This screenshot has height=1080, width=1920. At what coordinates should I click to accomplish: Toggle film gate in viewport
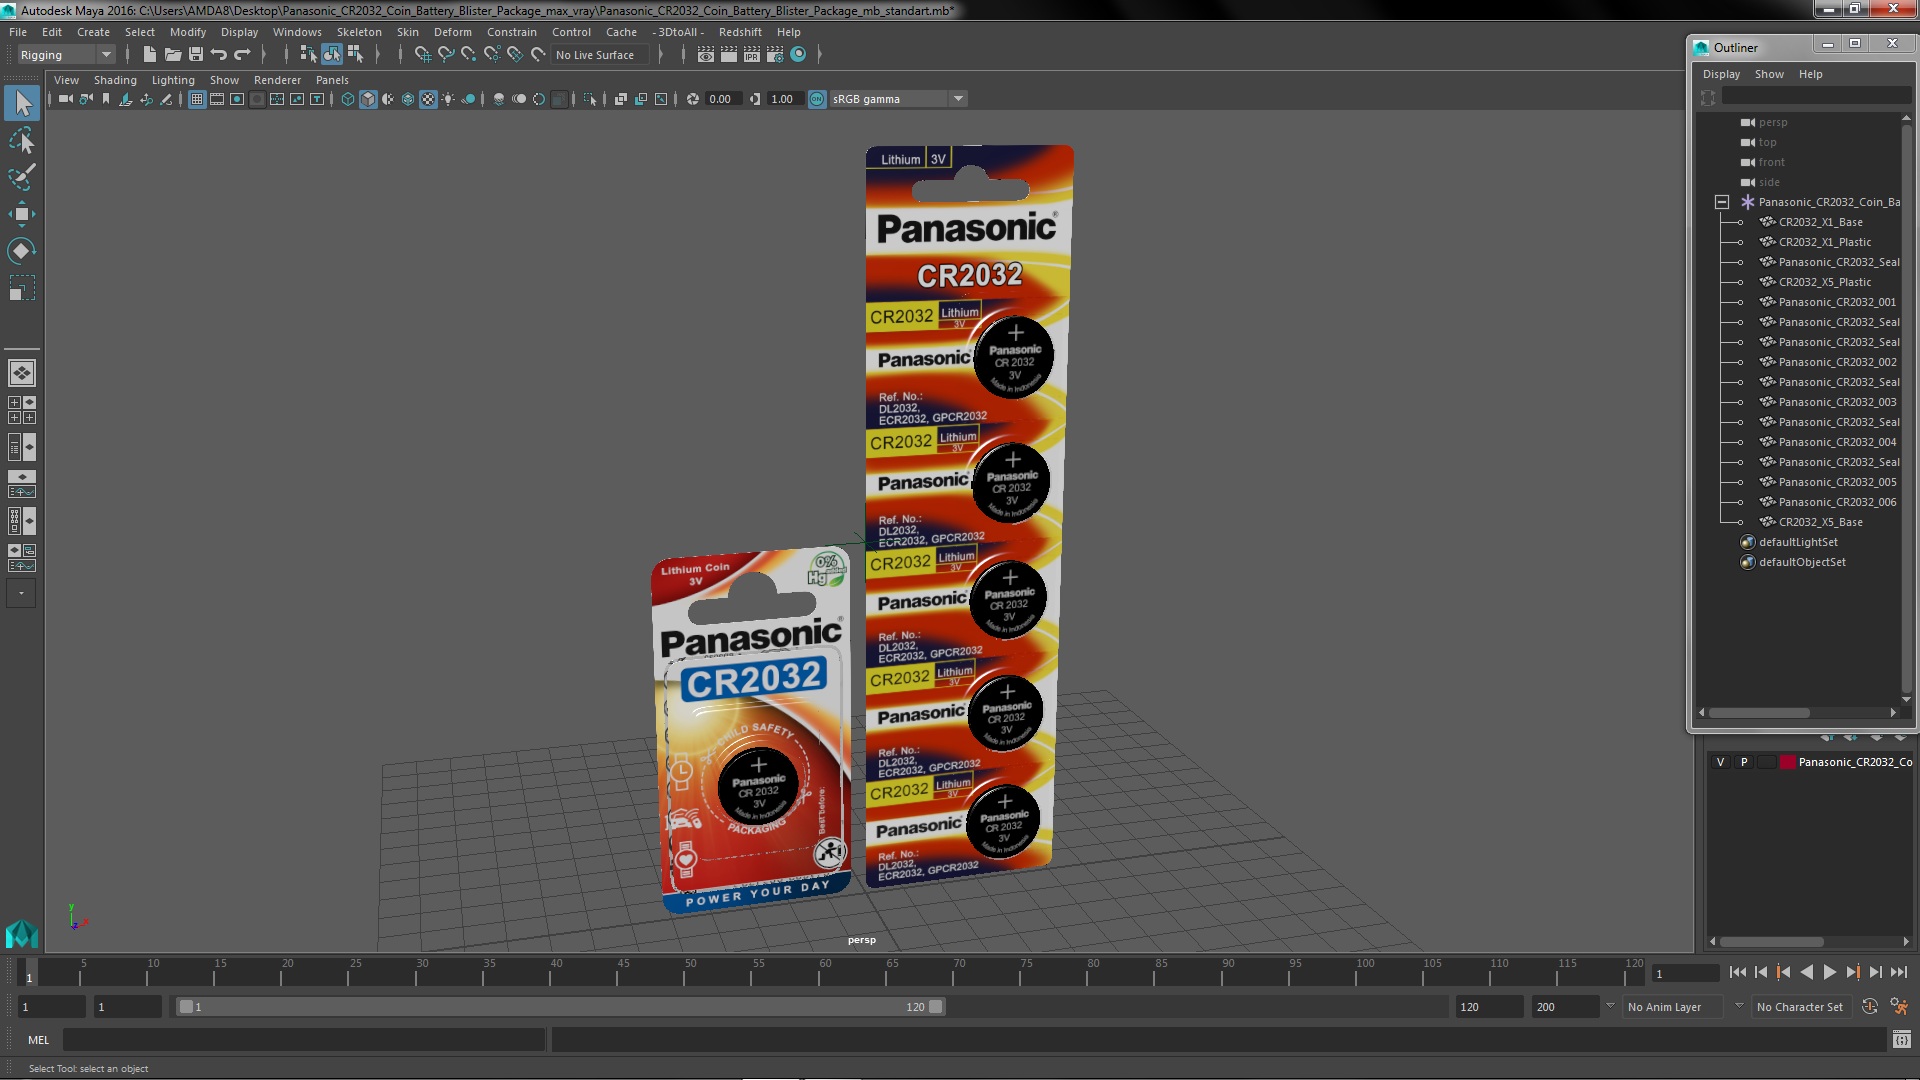(217, 99)
